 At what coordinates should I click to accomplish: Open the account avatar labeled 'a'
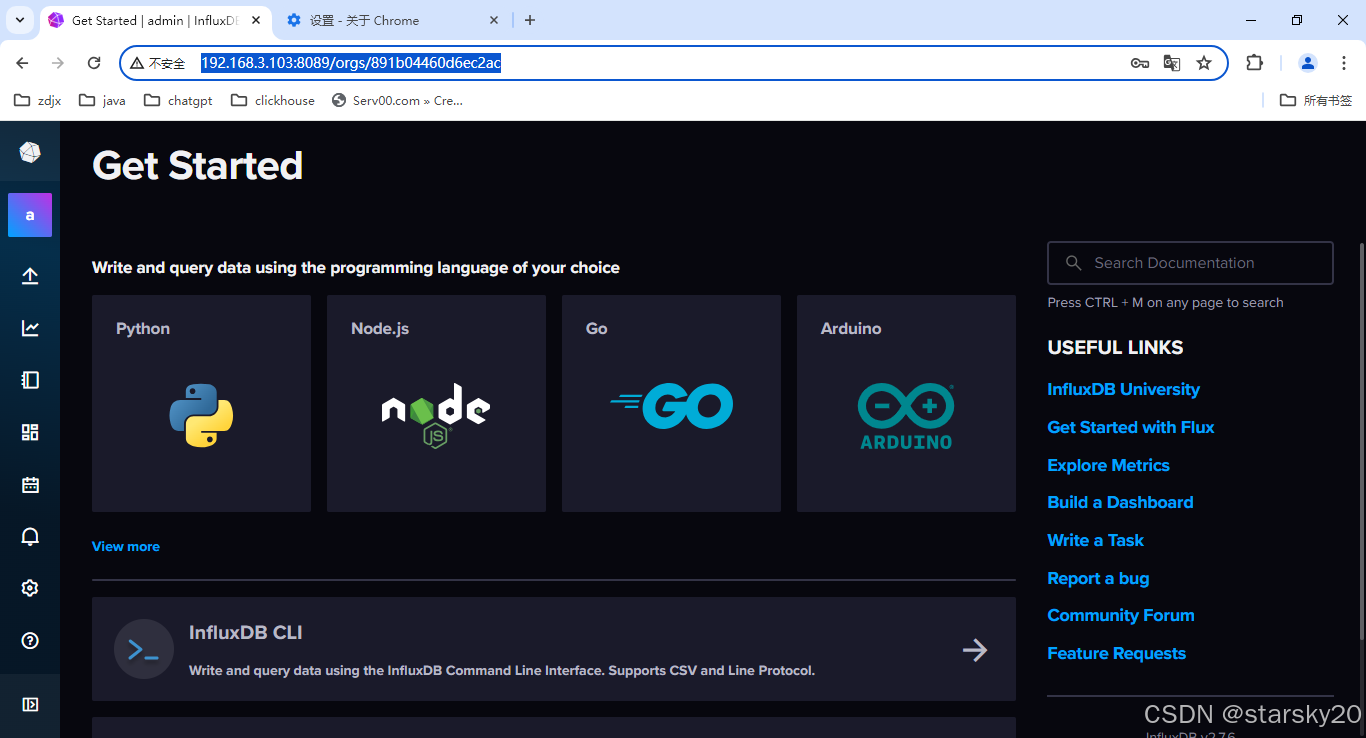pyautogui.click(x=30, y=215)
